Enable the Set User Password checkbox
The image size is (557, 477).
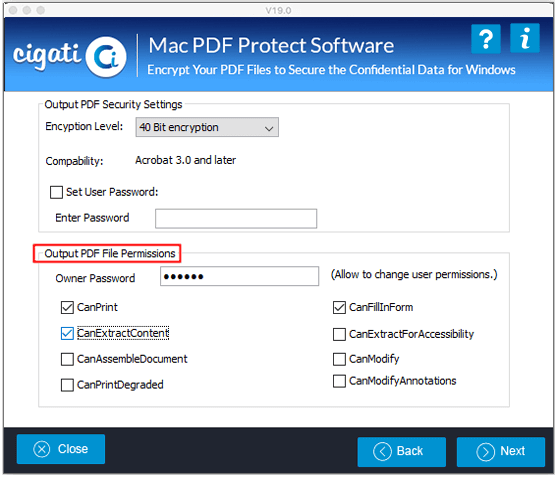pos(56,192)
